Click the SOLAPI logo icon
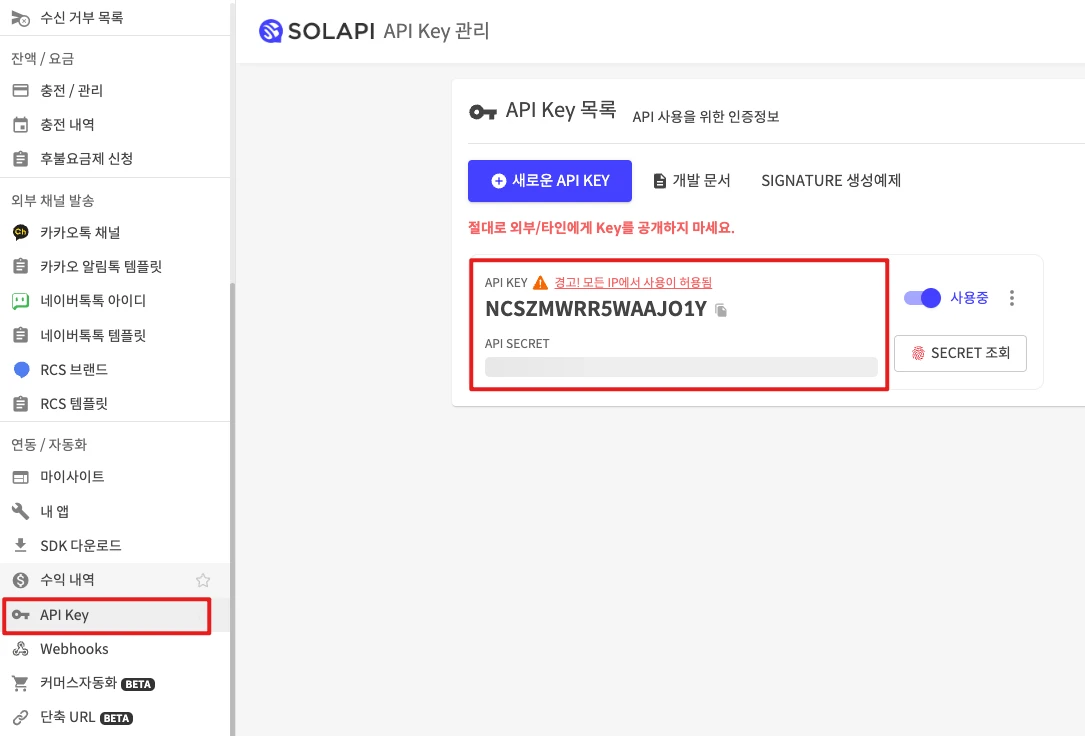 [270, 31]
